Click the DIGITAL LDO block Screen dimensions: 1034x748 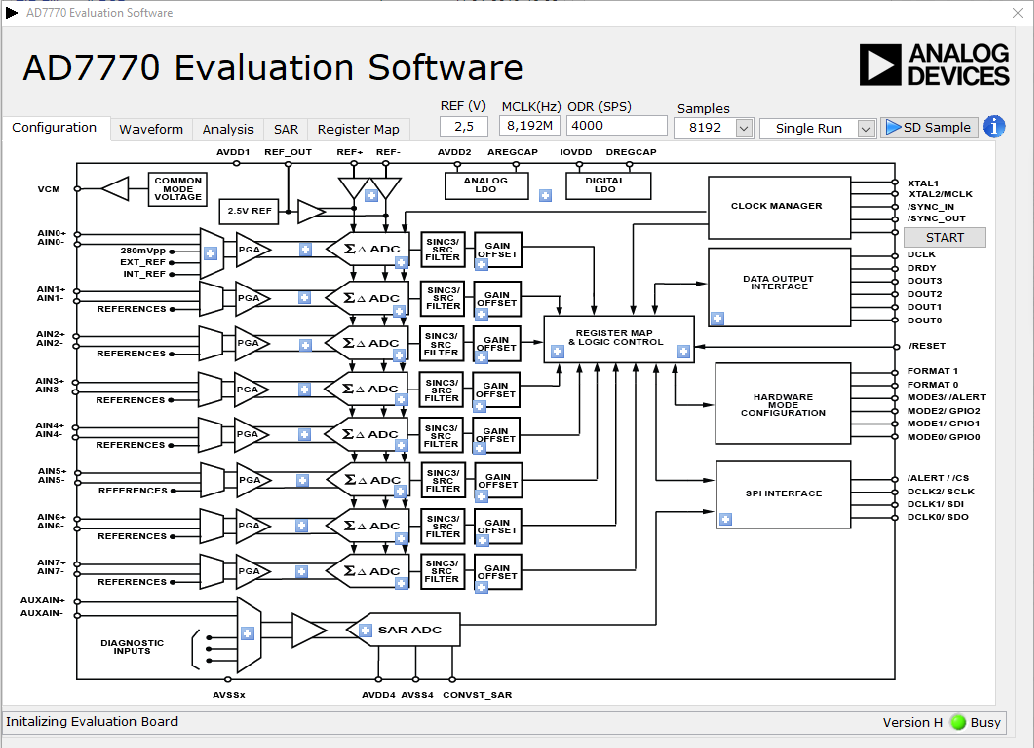[x=607, y=185]
